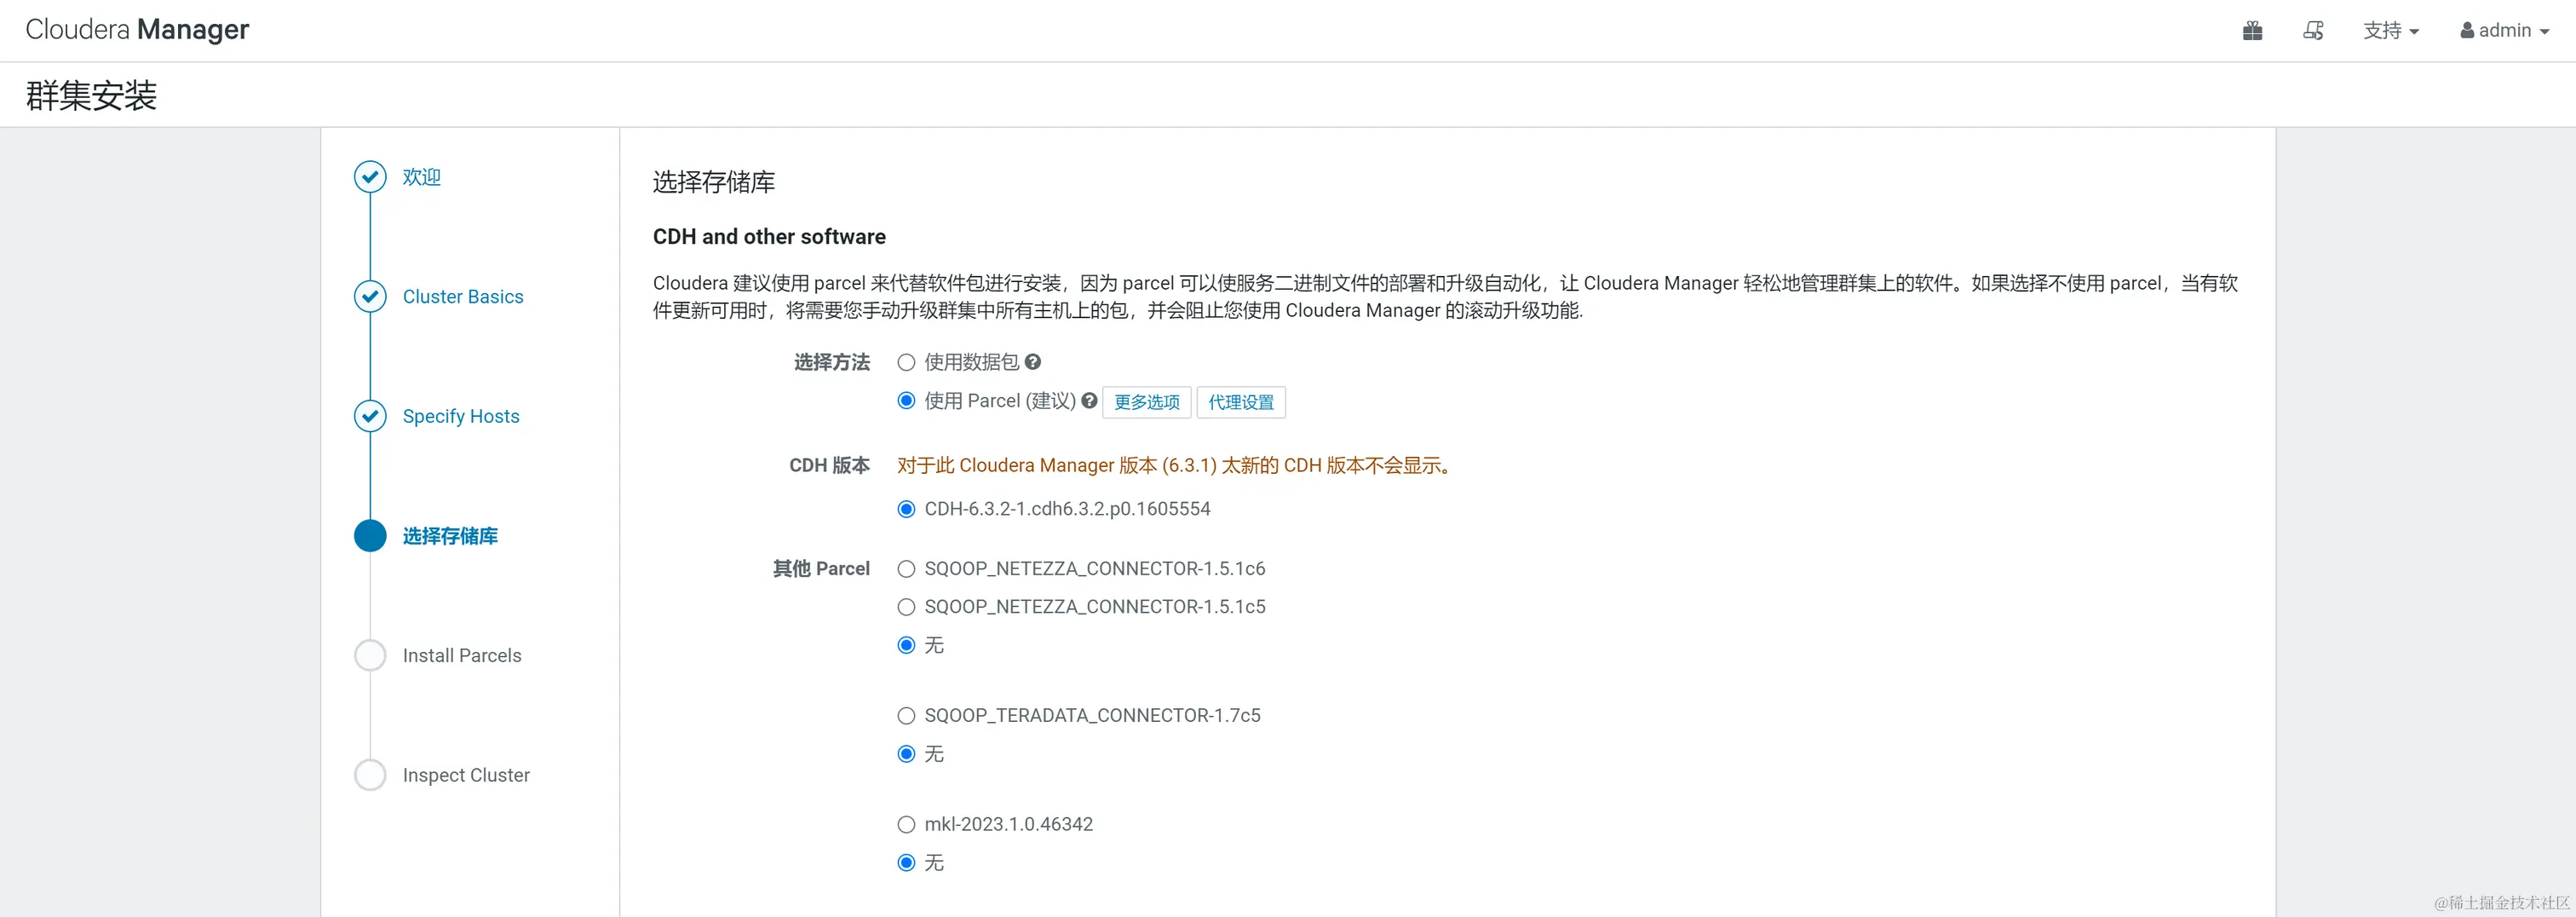2576x917 pixels.
Task: Click the 选择存储库 current step circle
Action: pyautogui.click(x=370, y=536)
